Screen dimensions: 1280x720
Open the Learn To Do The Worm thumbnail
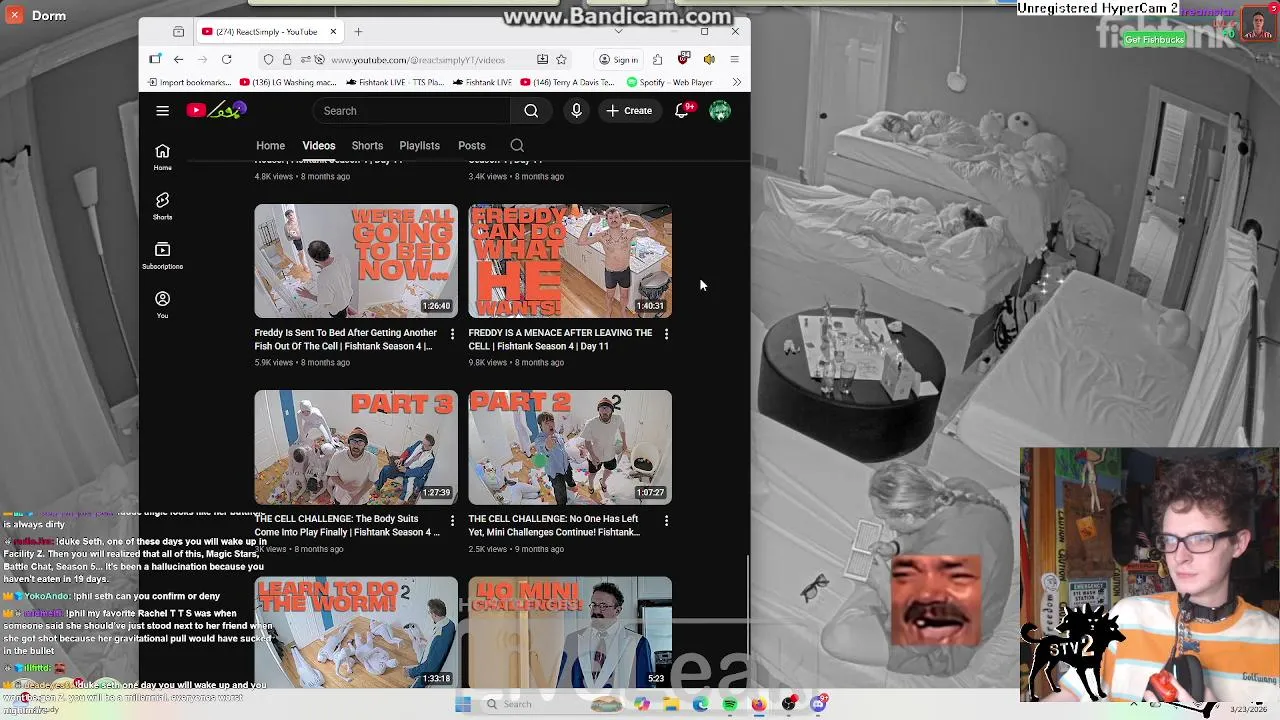[x=356, y=632]
